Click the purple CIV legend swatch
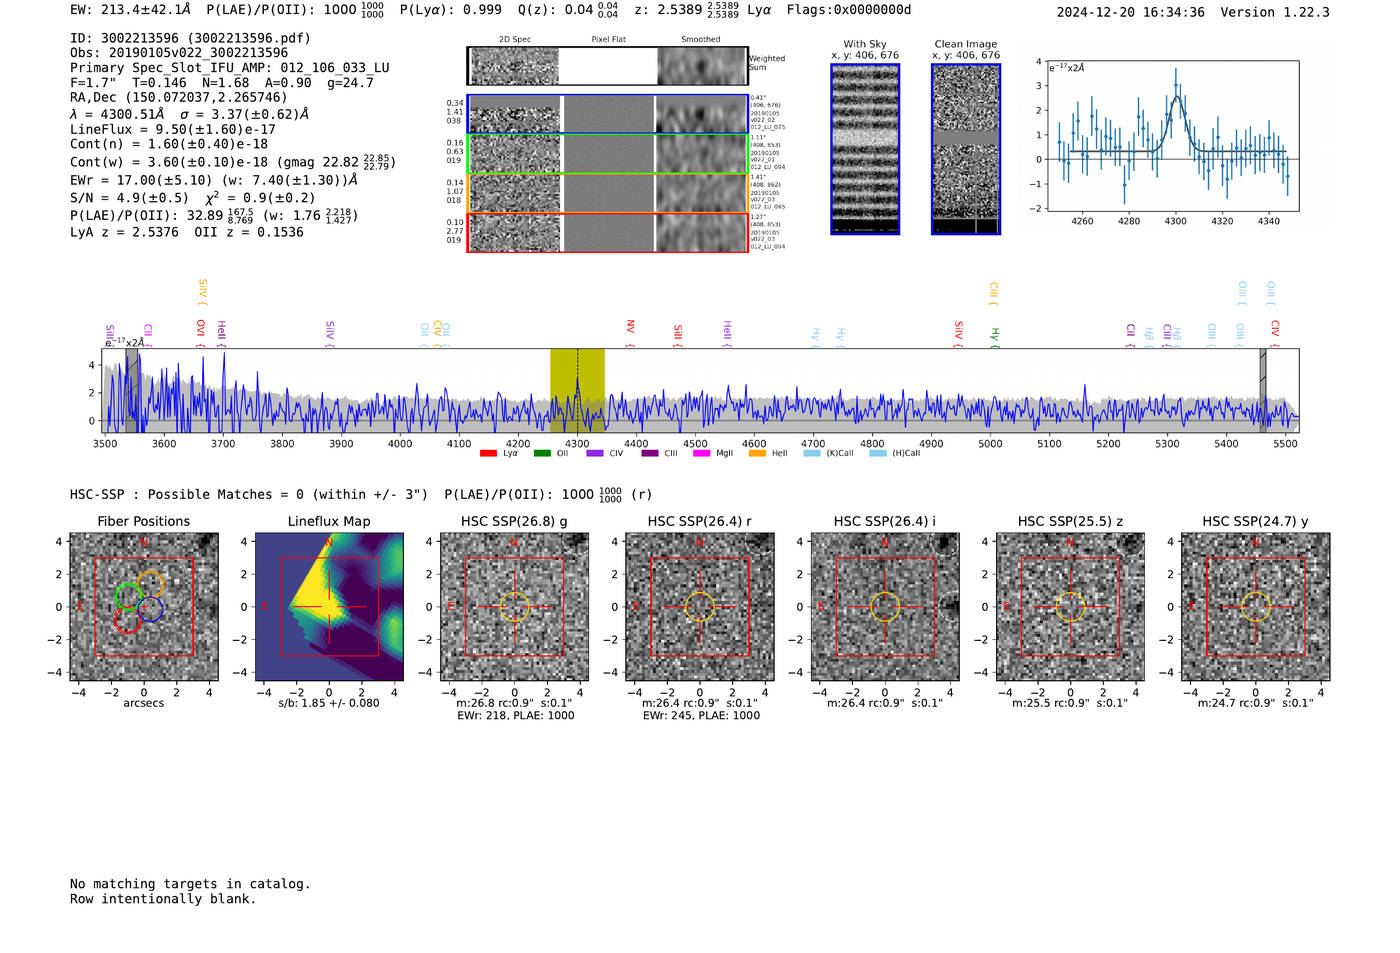1400x953 pixels. click(595, 453)
